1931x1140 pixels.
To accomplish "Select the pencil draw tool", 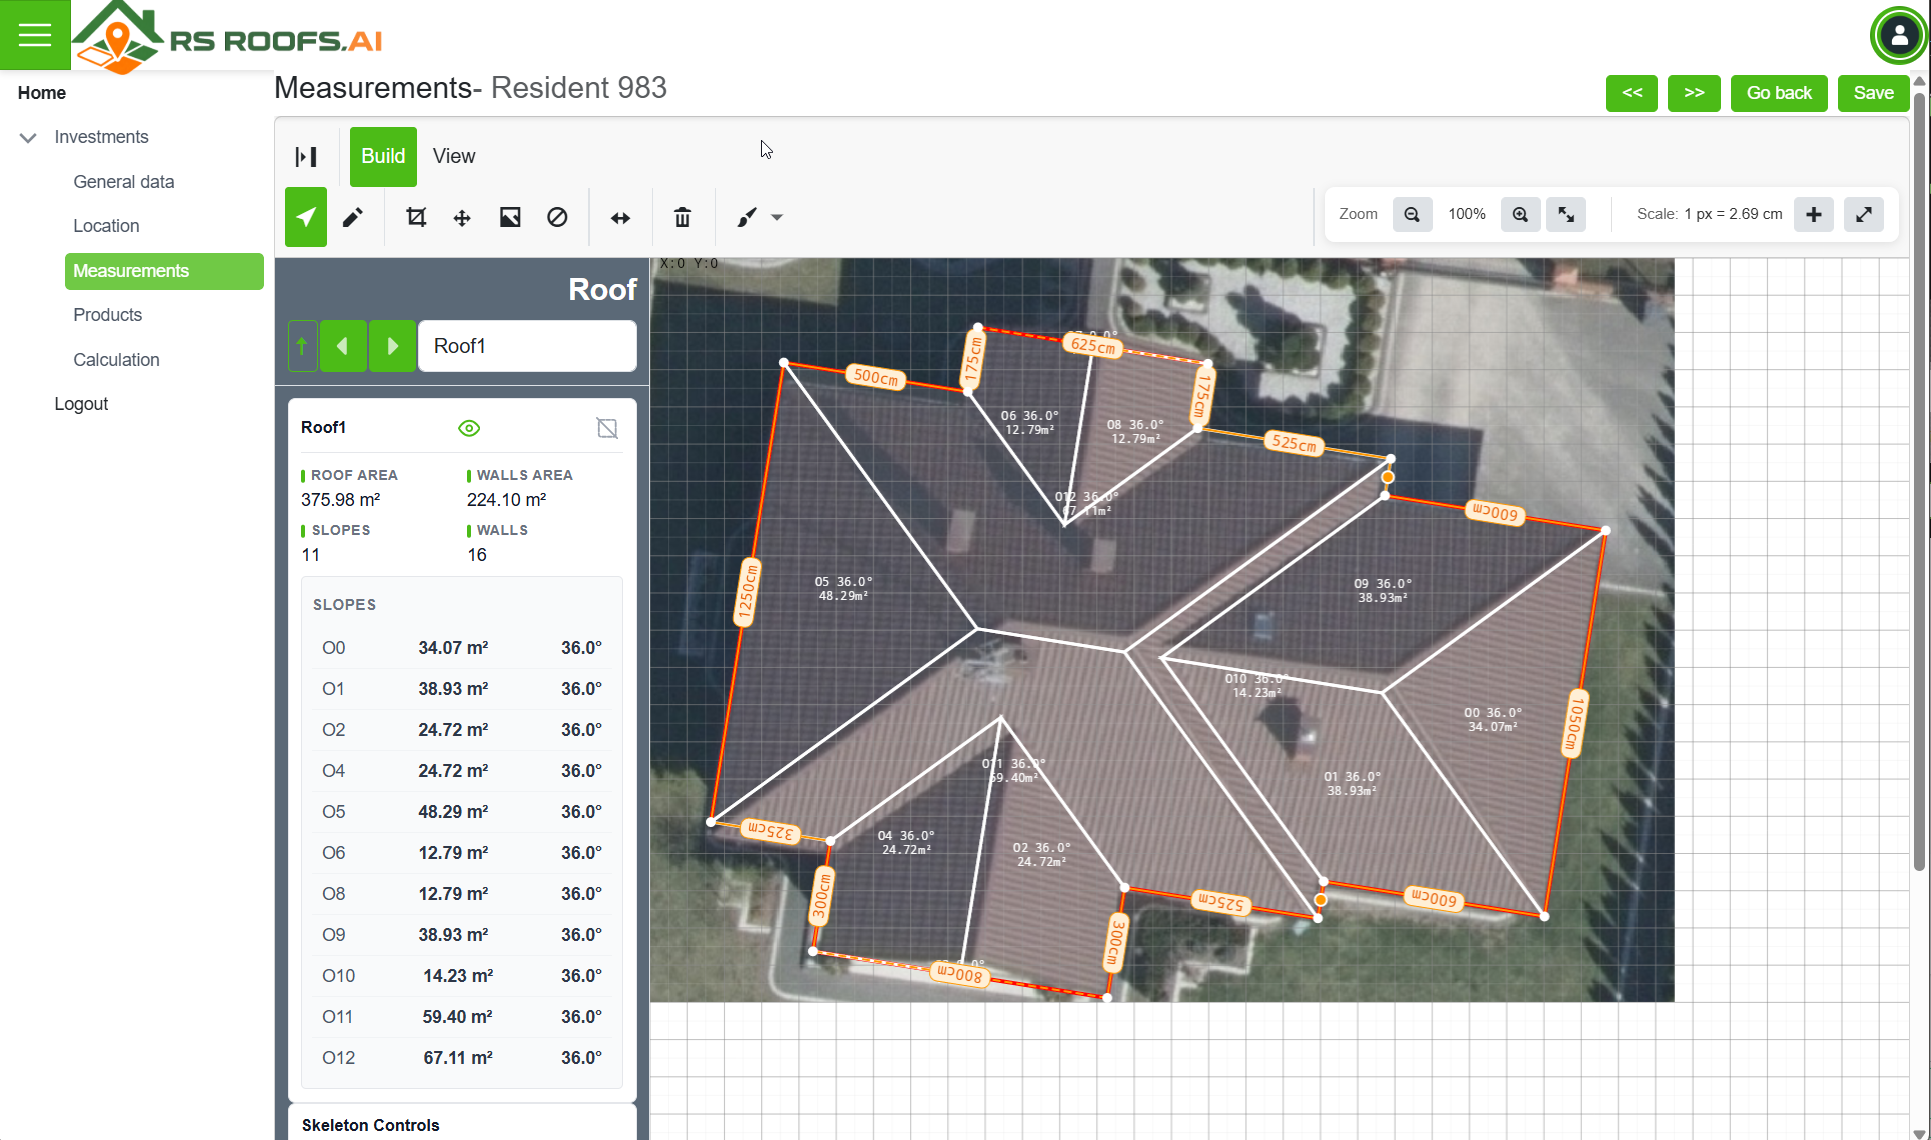I will click(x=352, y=217).
